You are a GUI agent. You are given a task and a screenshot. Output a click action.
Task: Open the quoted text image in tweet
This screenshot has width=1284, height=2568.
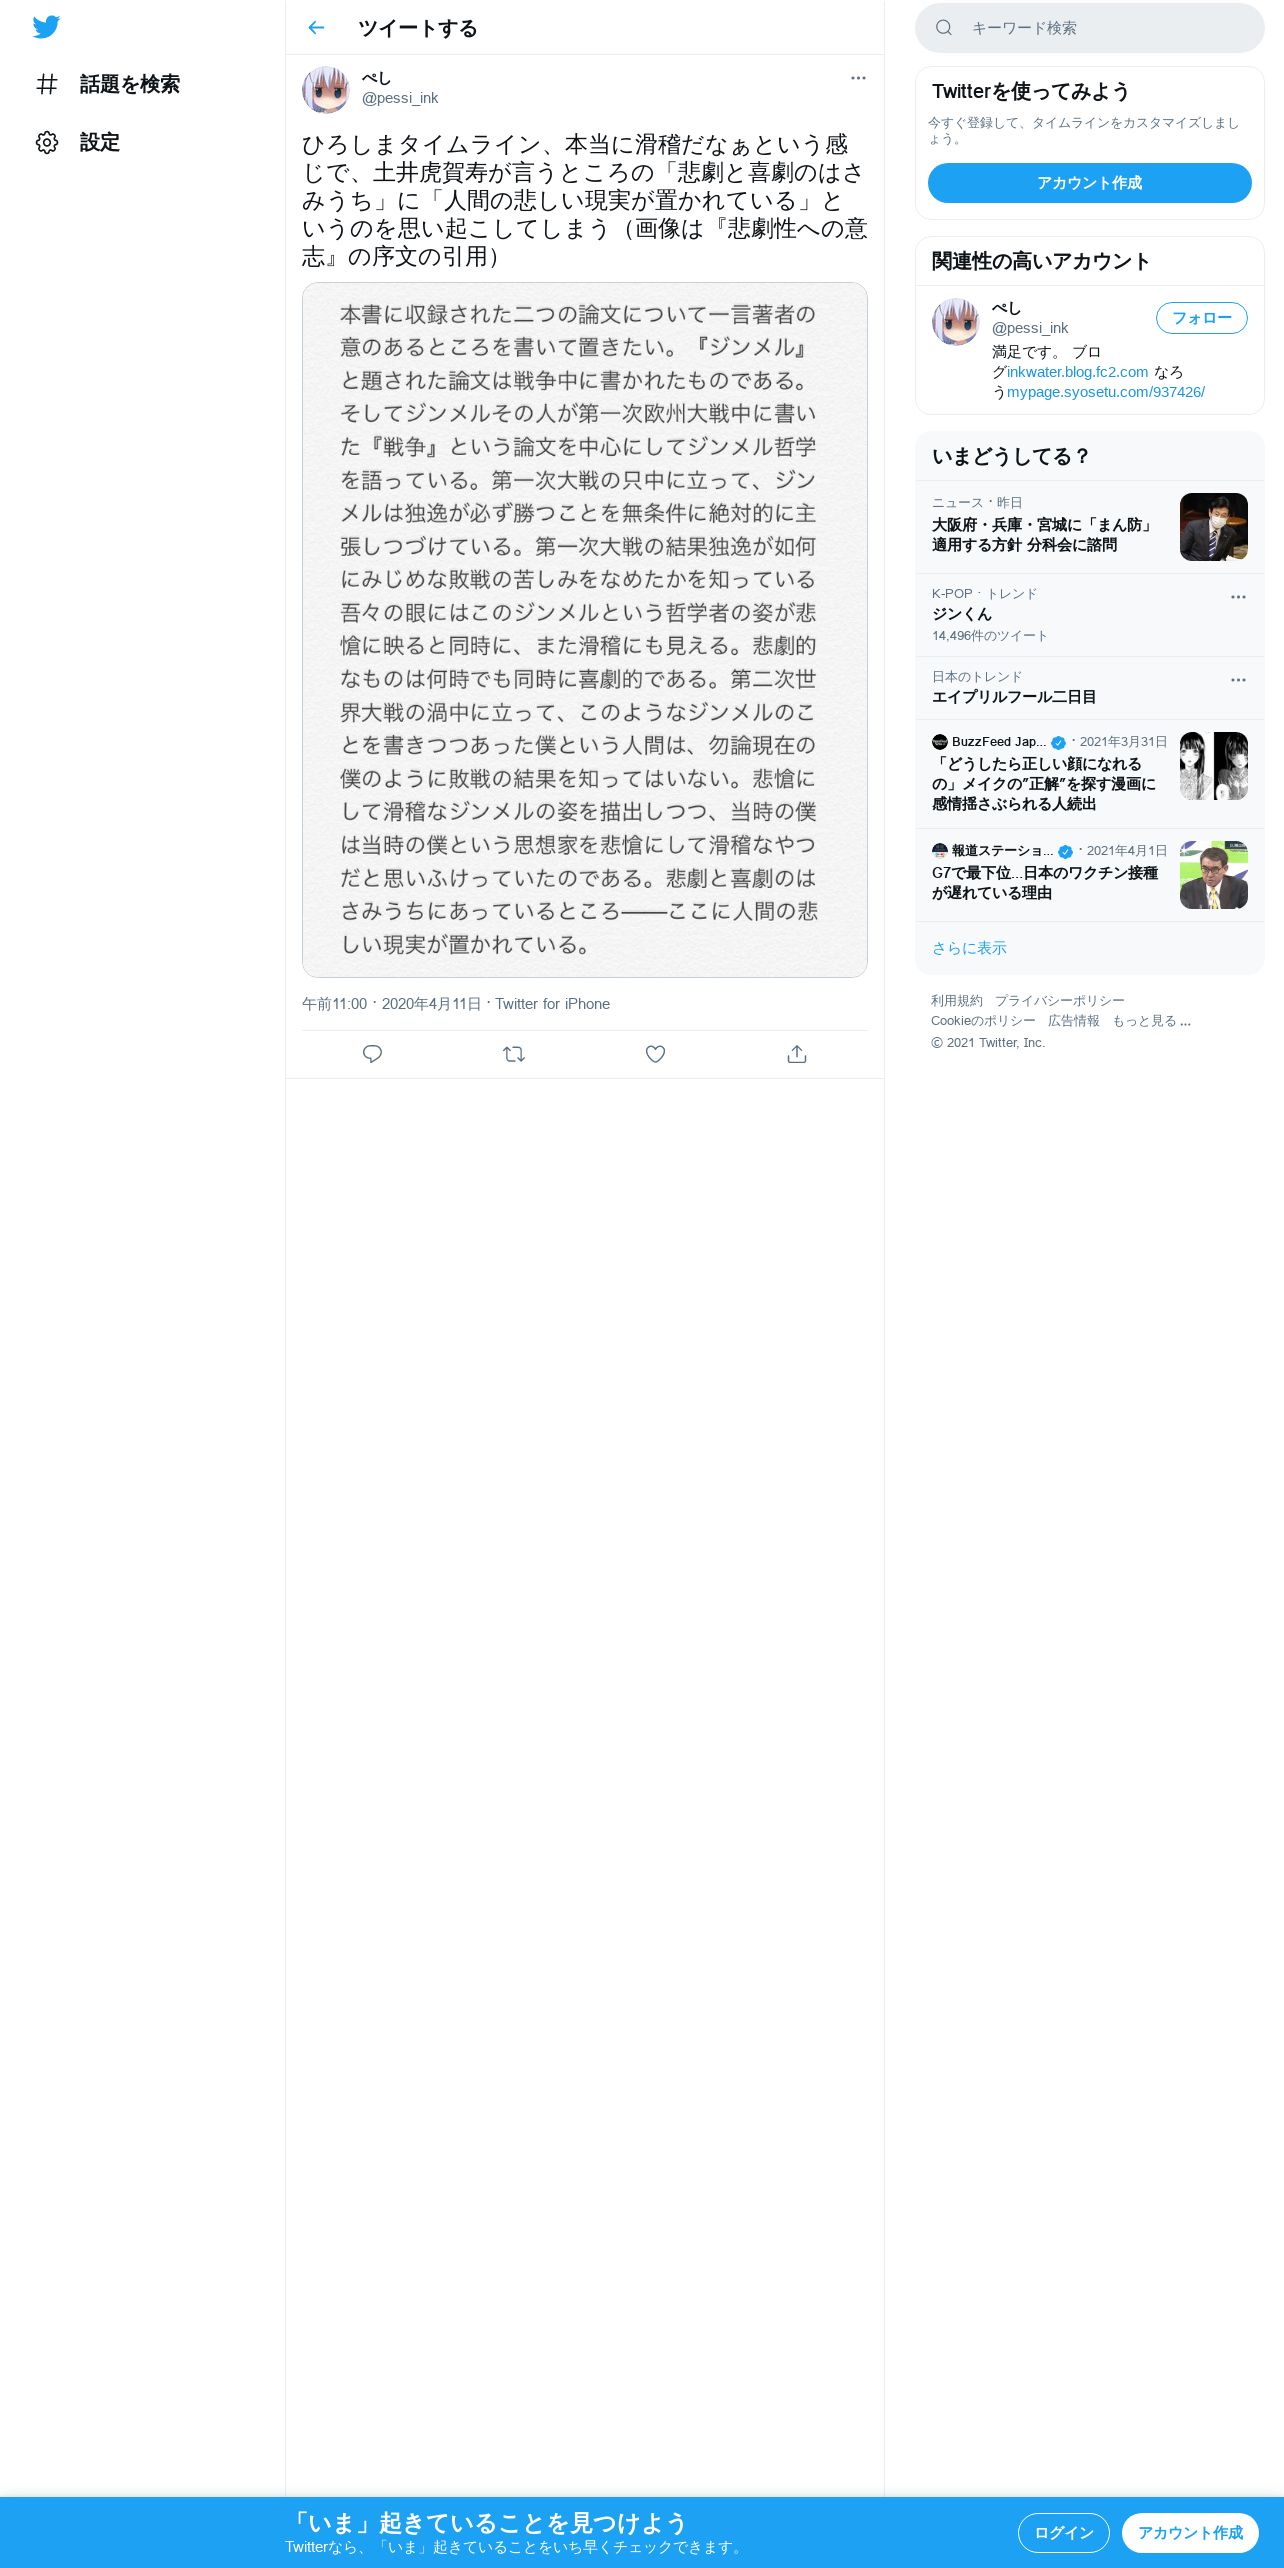[585, 630]
